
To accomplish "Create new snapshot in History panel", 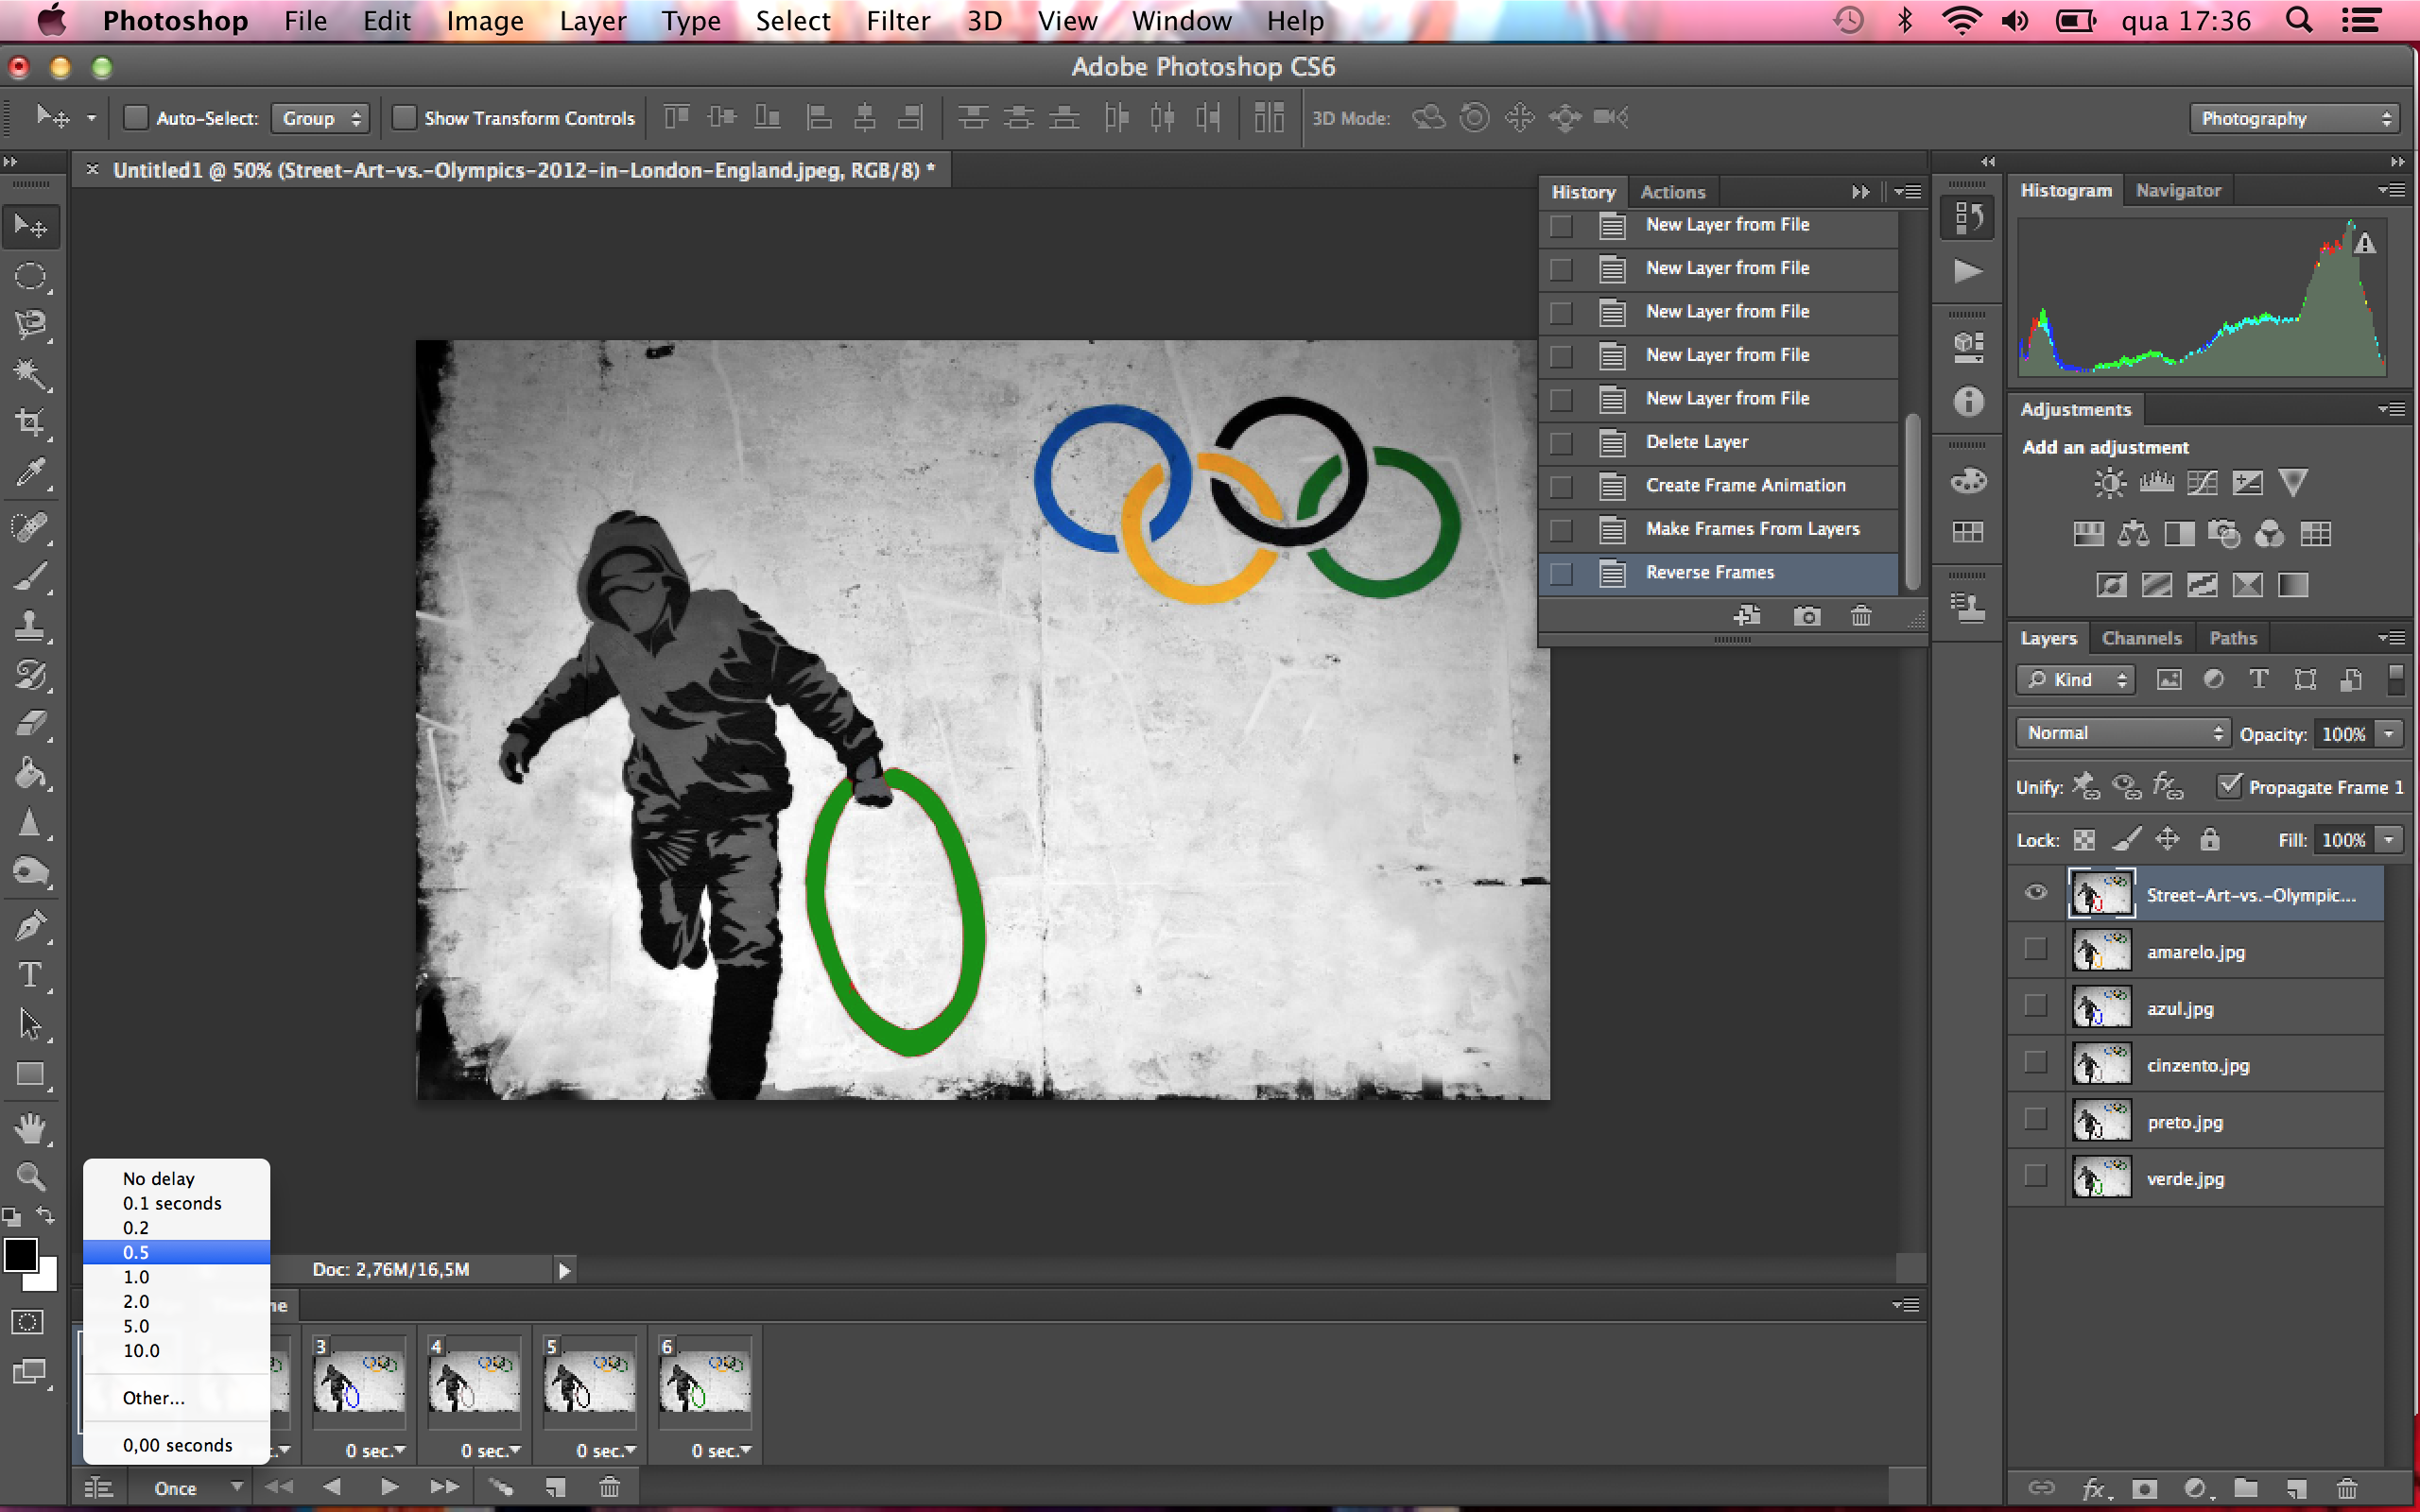I will (1806, 616).
